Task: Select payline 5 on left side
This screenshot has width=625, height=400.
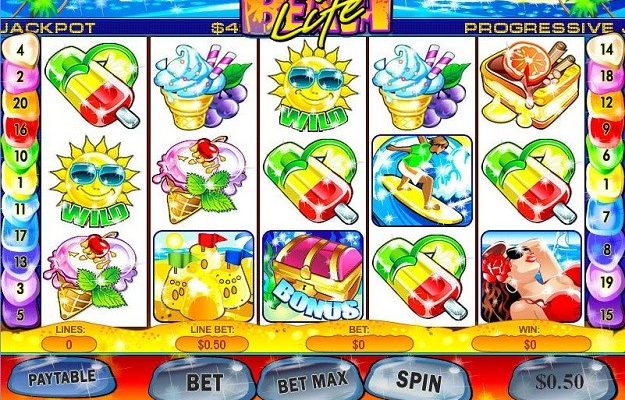Action: 20,314
